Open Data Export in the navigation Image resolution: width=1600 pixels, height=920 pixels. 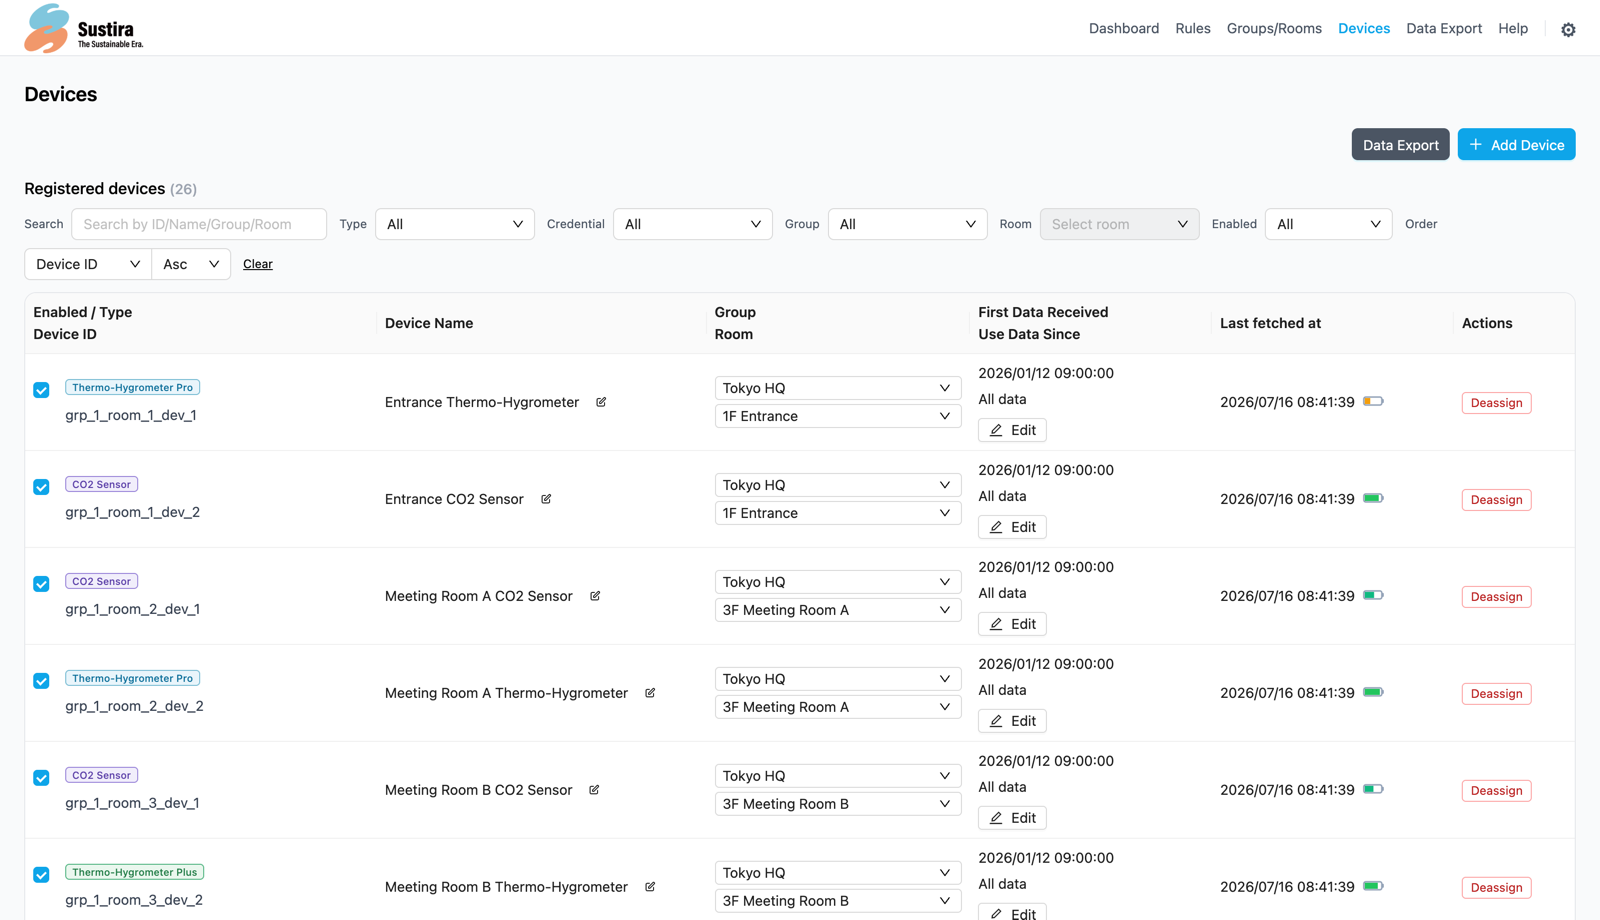tap(1444, 28)
